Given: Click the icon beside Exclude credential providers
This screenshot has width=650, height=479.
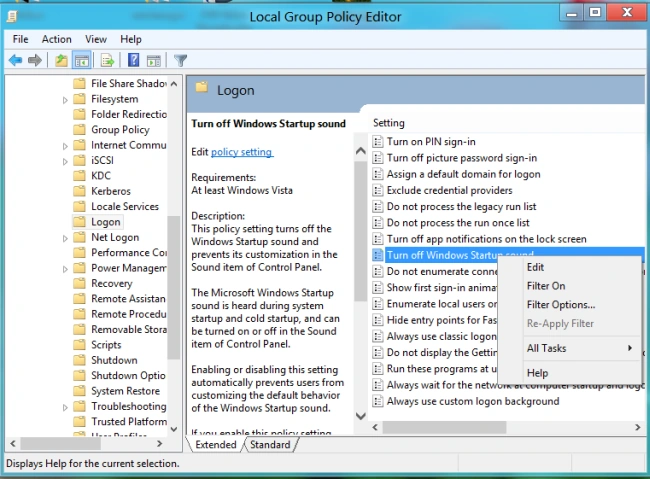Looking at the screenshot, I should (377, 190).
